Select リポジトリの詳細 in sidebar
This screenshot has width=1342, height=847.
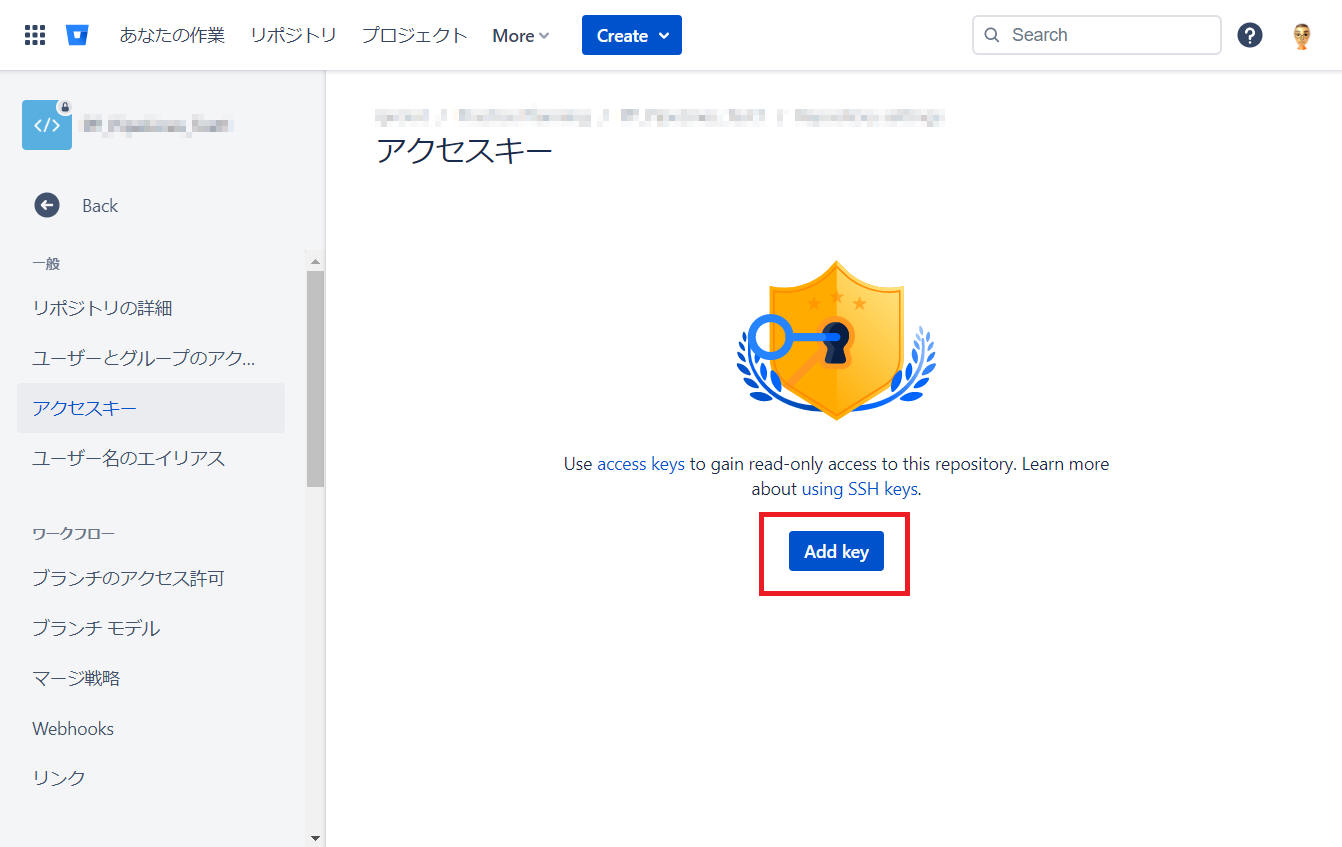(x=102, y=308)
